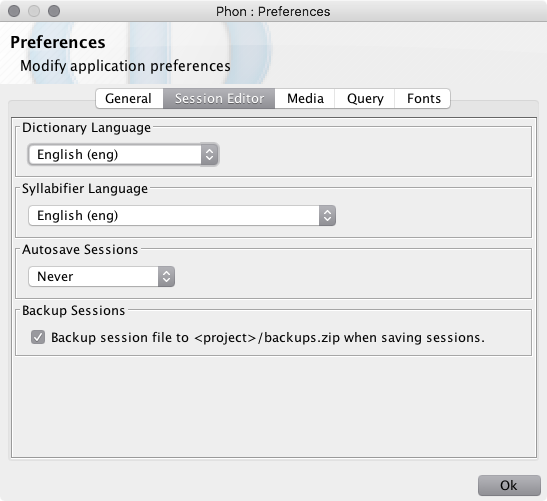
Task: Open the Dictionary Language dropdown
Action: (123, 155)
